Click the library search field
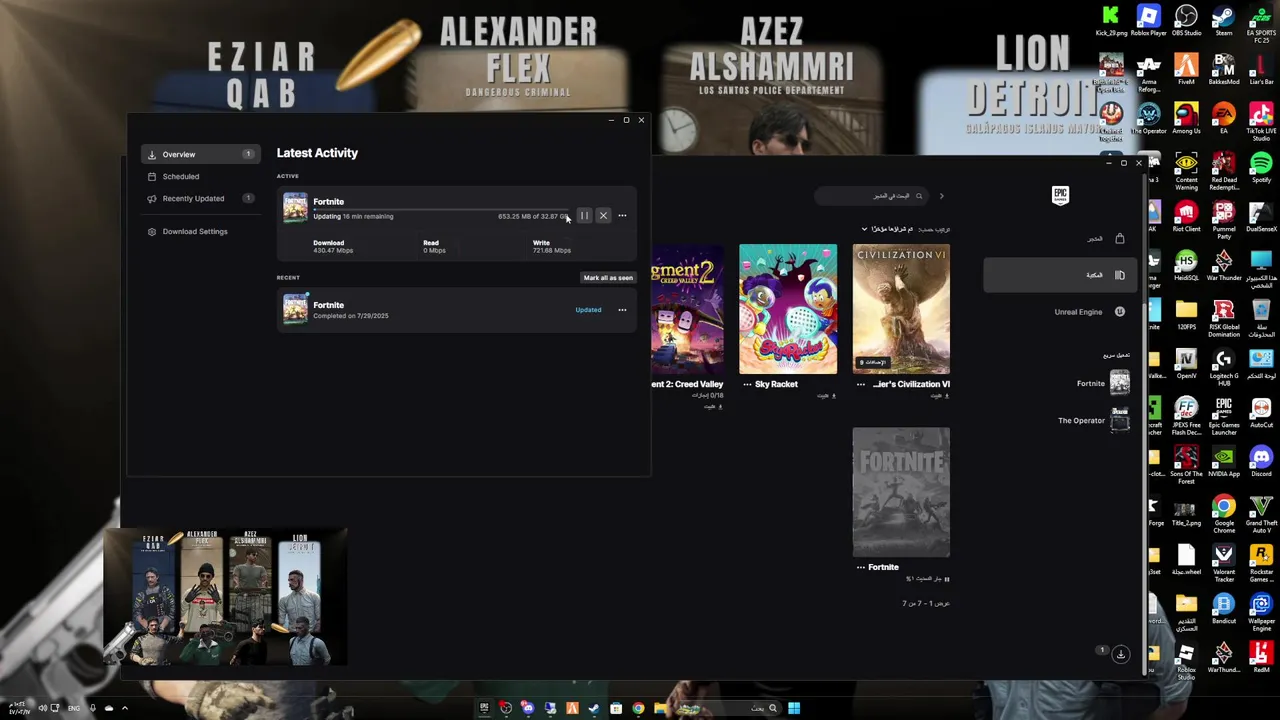The width and height of the screenshot is (1280, 720). tap(871, 196)
